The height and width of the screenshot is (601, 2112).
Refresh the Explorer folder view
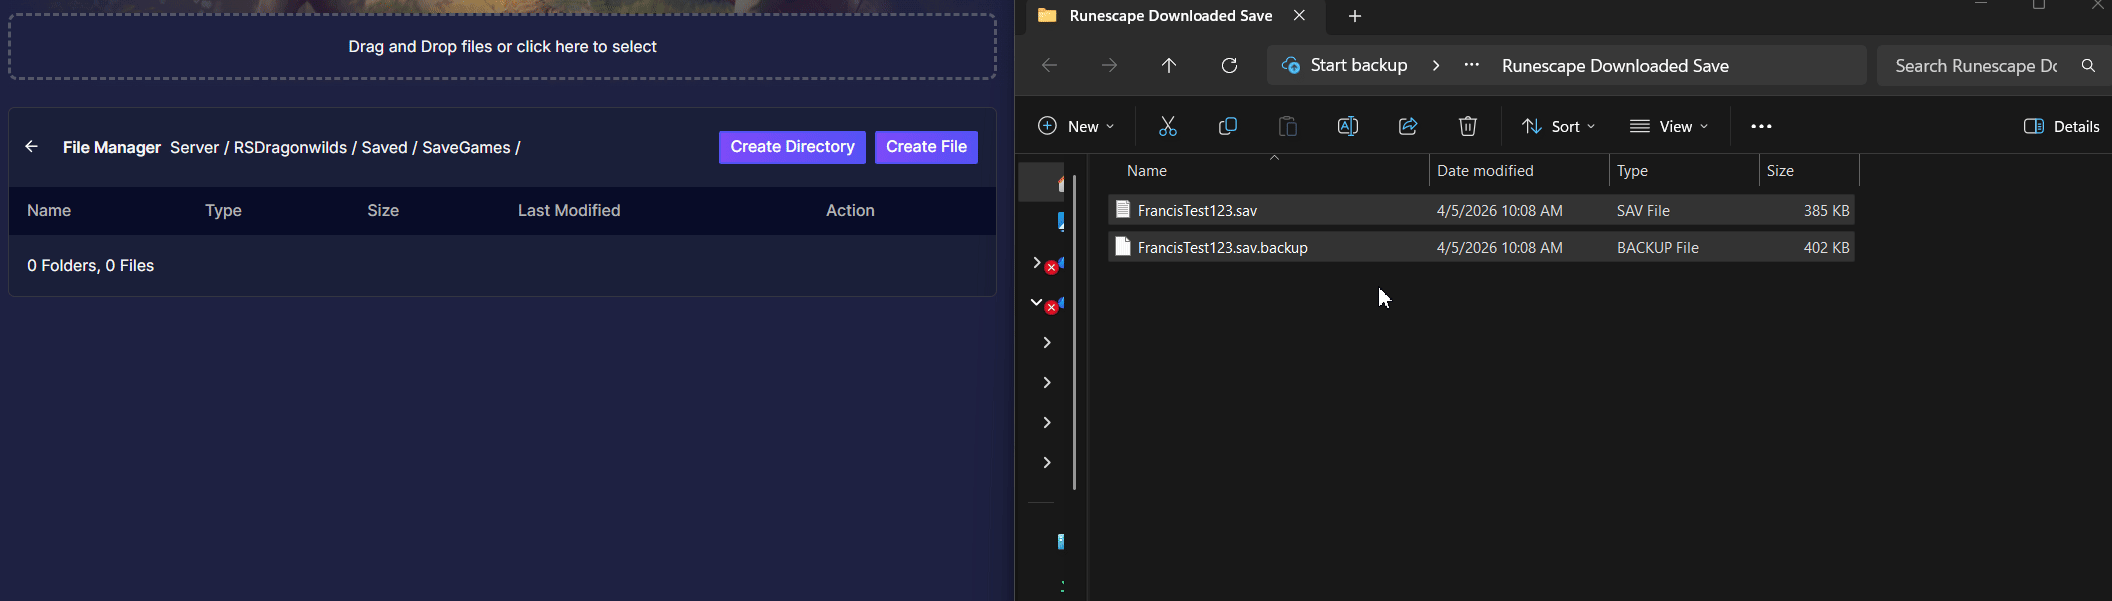[x=1229, y=66]
